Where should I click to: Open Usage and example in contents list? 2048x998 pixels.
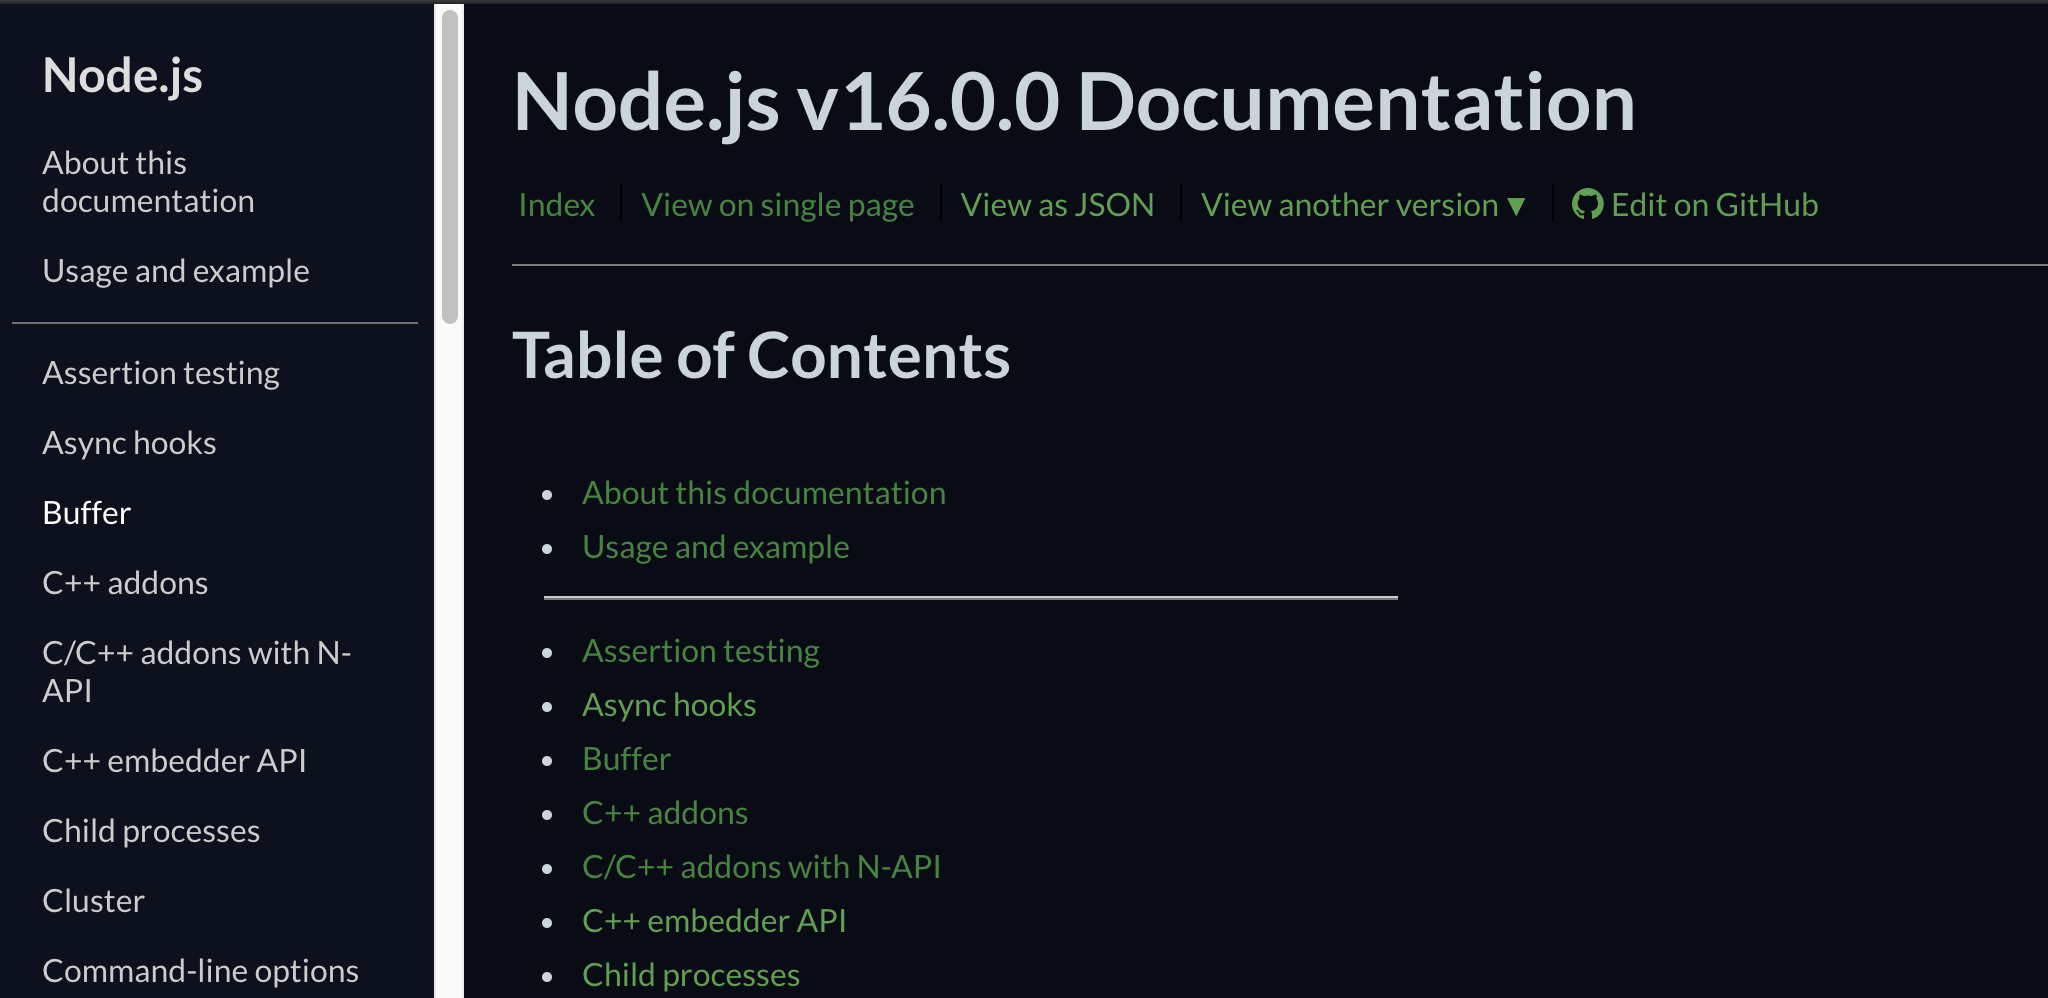715,547
